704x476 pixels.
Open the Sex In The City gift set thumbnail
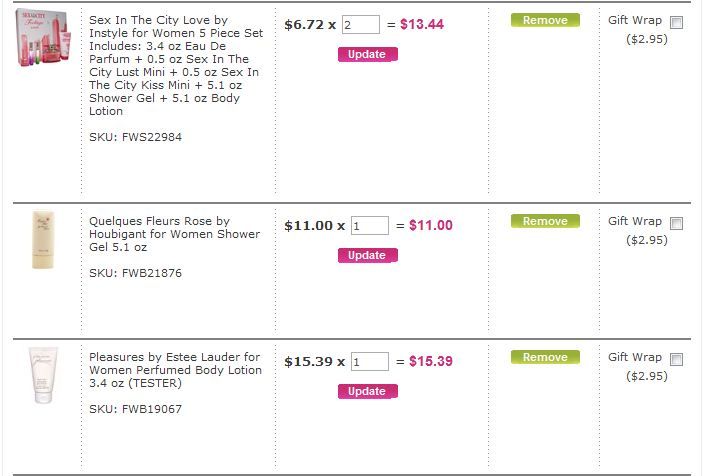(43, 39)
